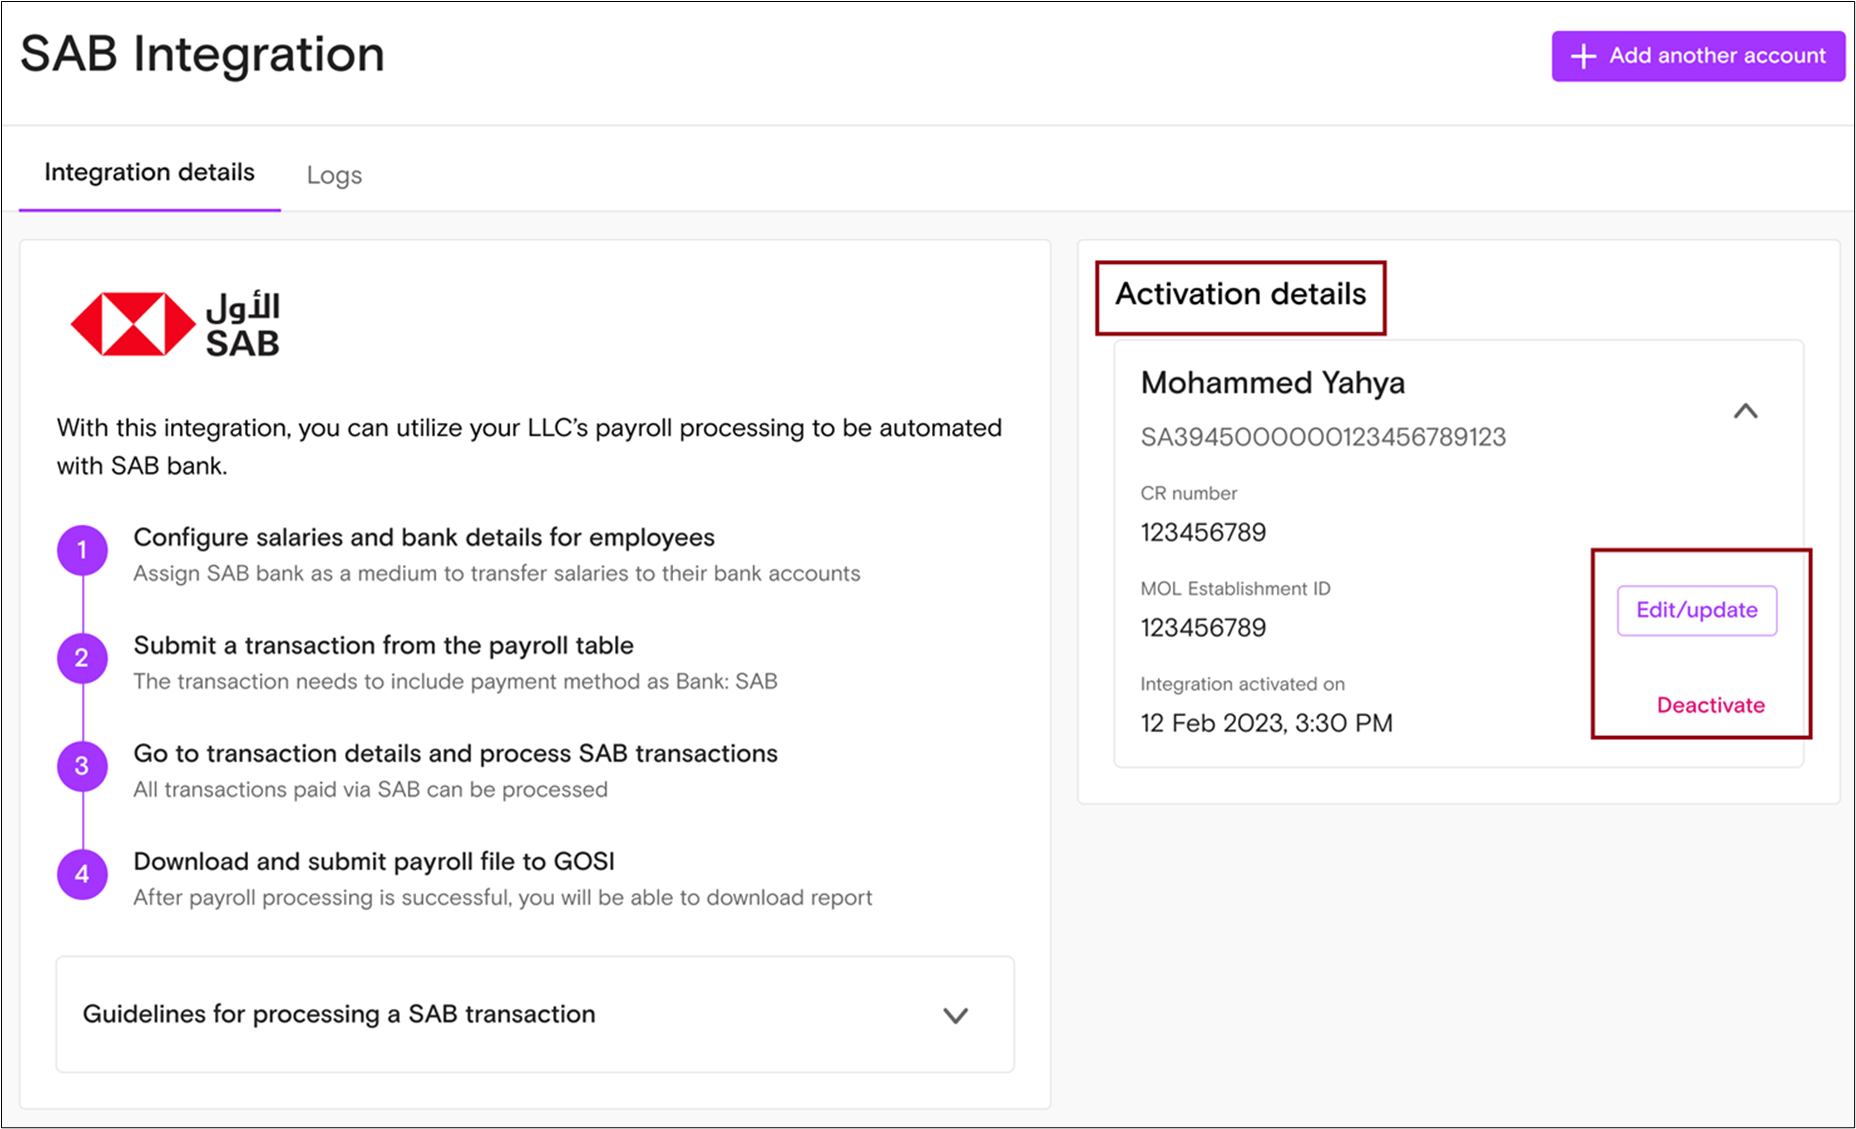Click The transaction needs to include text
Image resolution: width=1856 pixels, height=1129 pixels.
pos(455,682)
